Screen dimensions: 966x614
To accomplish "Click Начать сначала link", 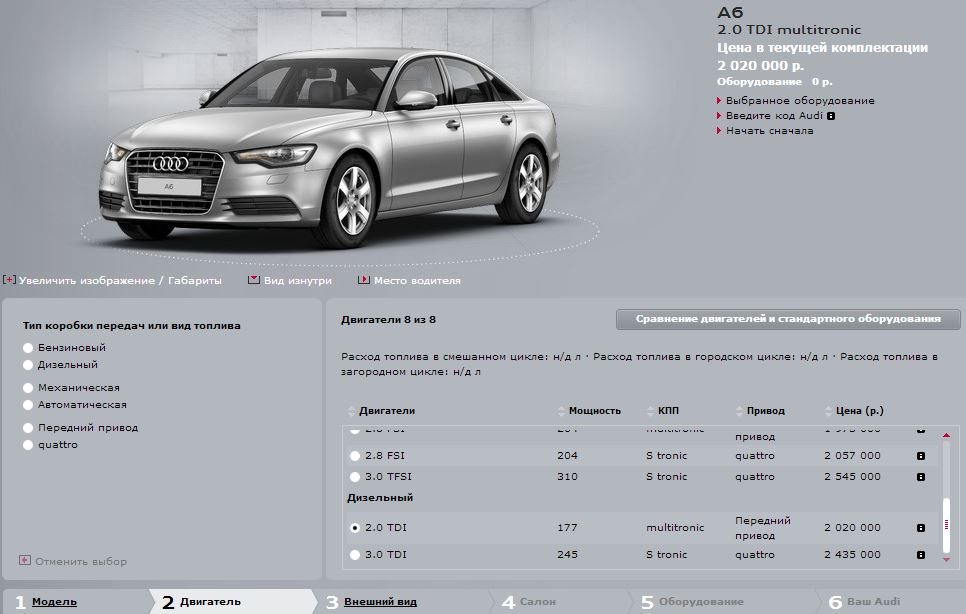I will (769, 131).
